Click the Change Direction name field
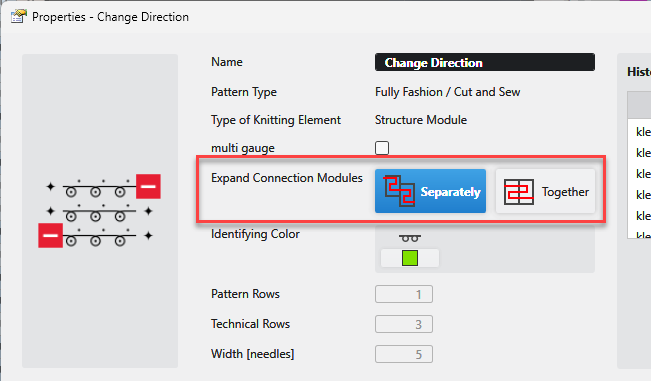Screen dimensions: 651x381 pos(485,62)
